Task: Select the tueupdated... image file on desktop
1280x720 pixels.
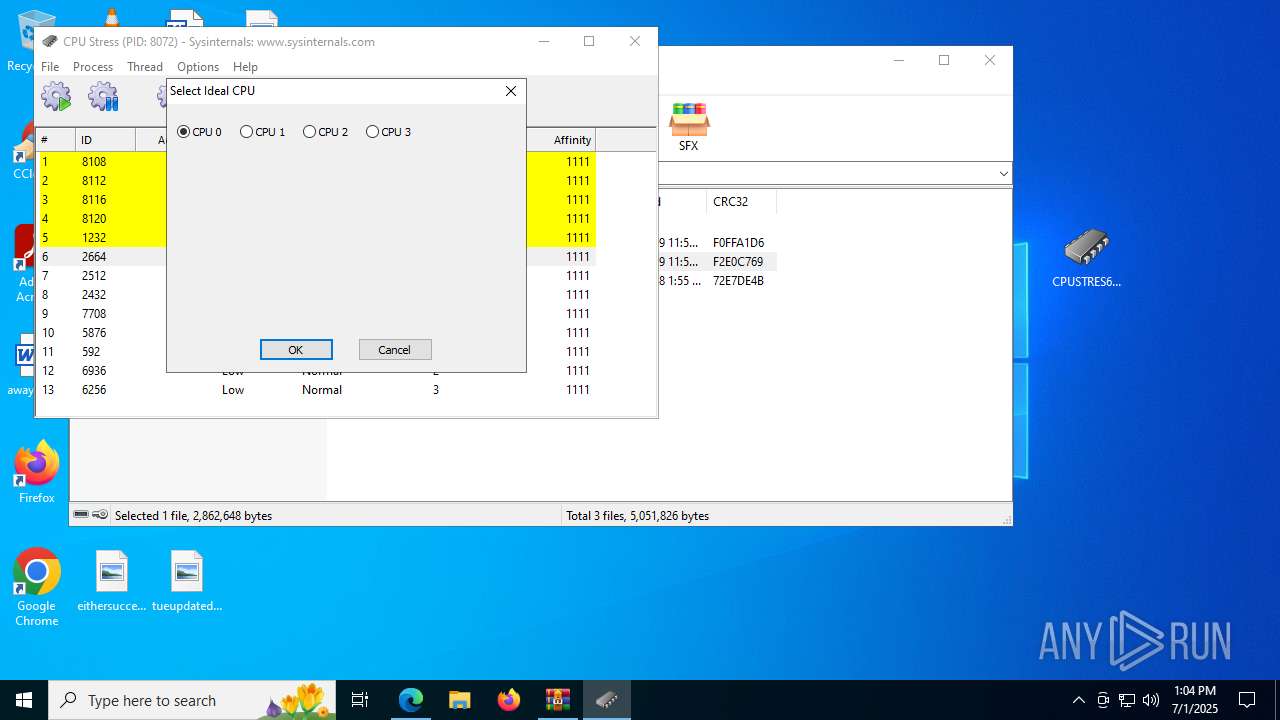Action: click(187, 581)
